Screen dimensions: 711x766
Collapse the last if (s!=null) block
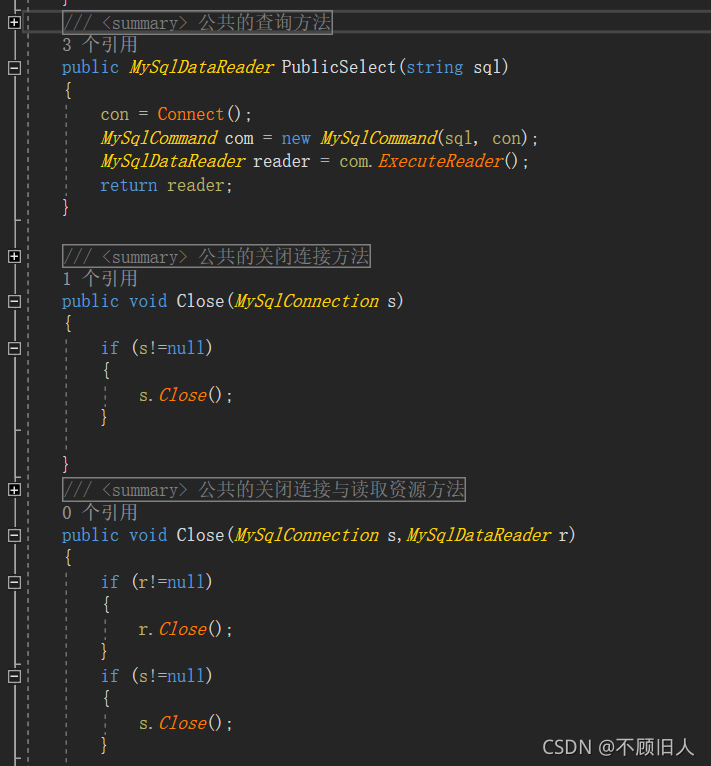(x=14, y=676)
